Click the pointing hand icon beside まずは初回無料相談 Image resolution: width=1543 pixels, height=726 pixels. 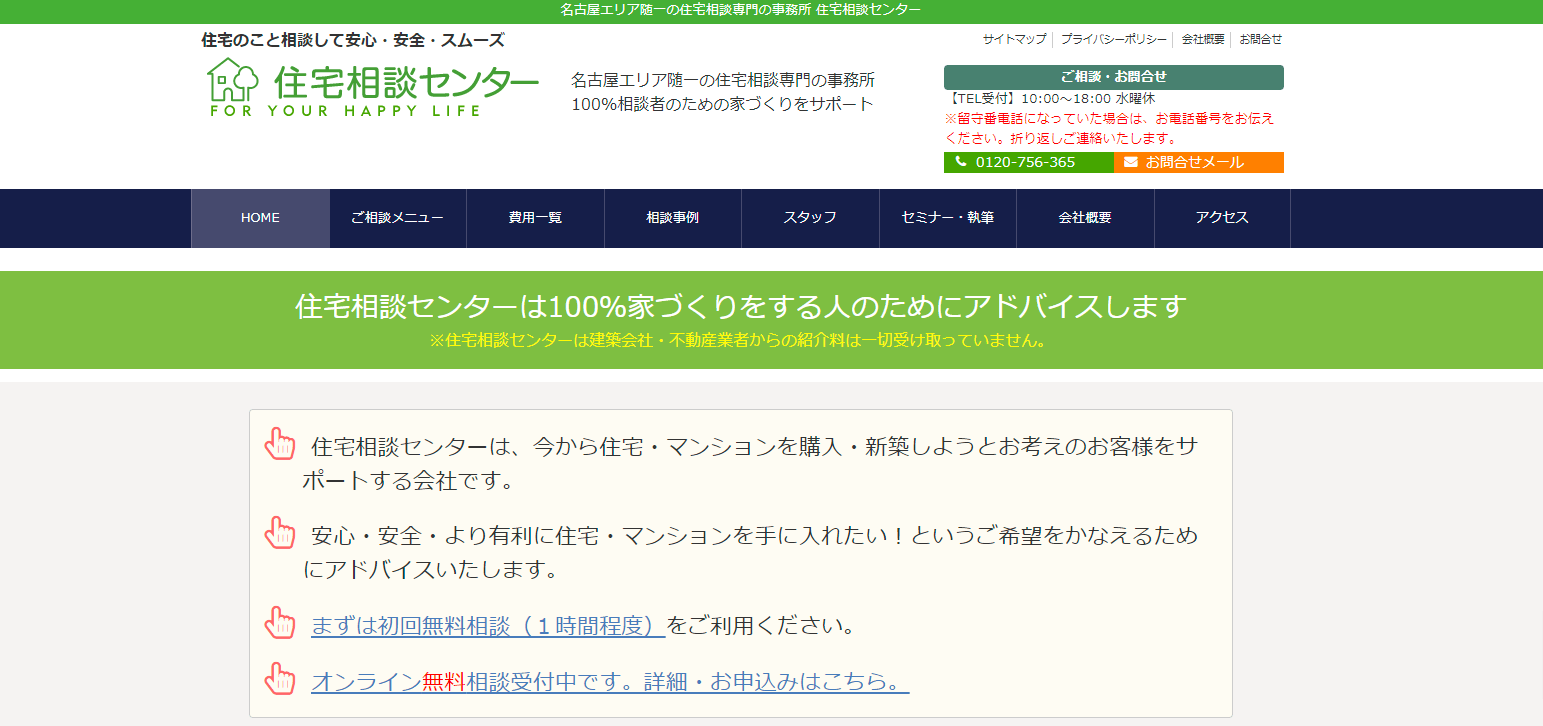click(280, 623)
